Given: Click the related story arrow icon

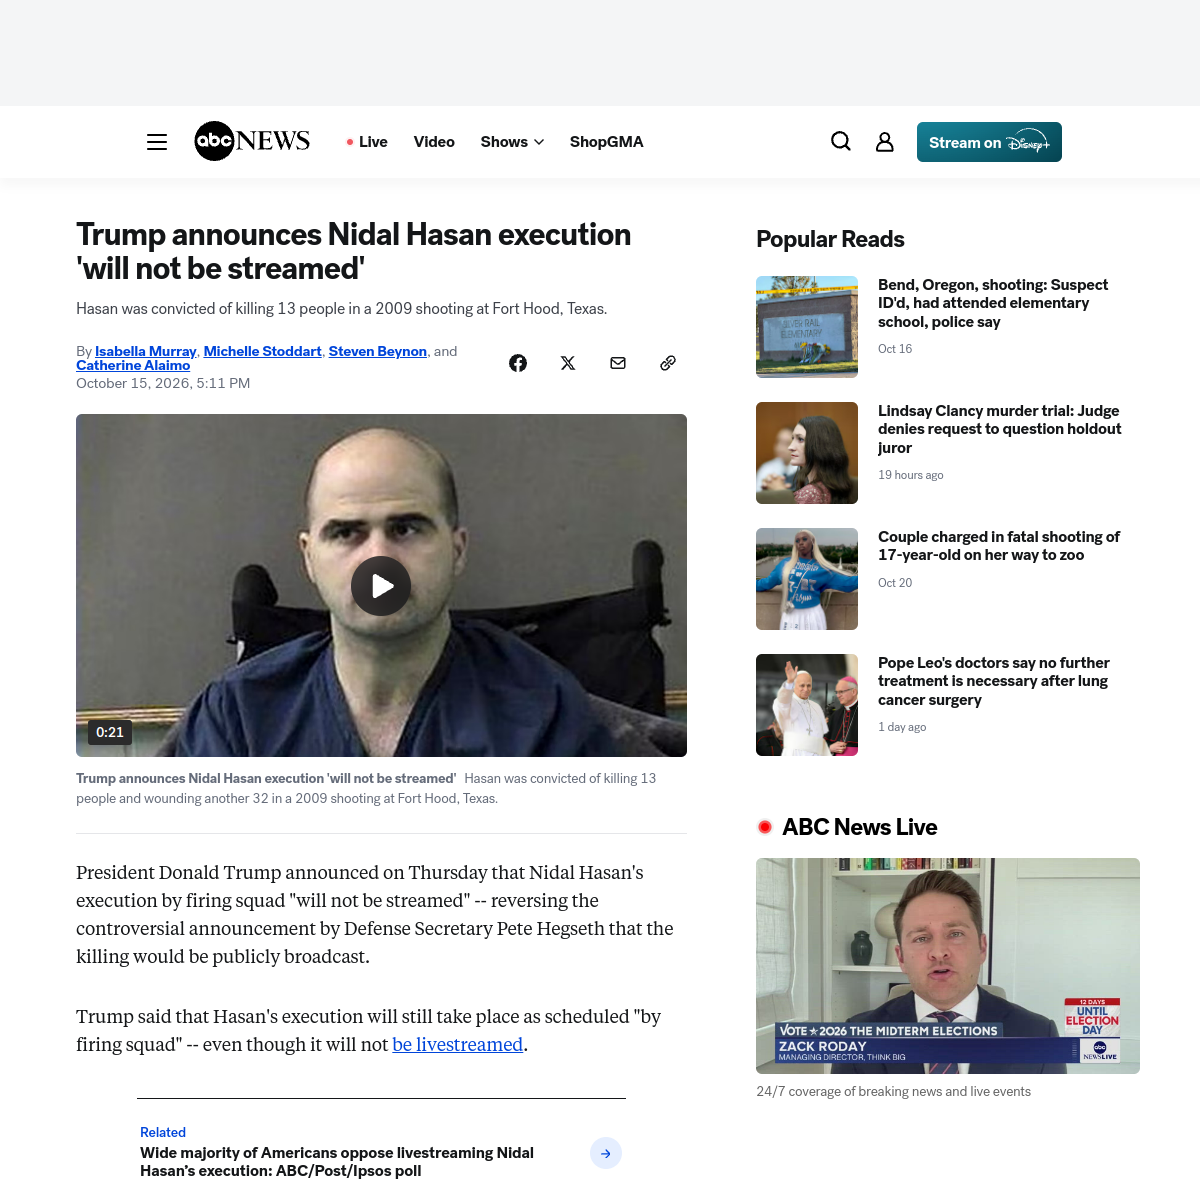Looking at the screenshot, I should pos(606,1153).
